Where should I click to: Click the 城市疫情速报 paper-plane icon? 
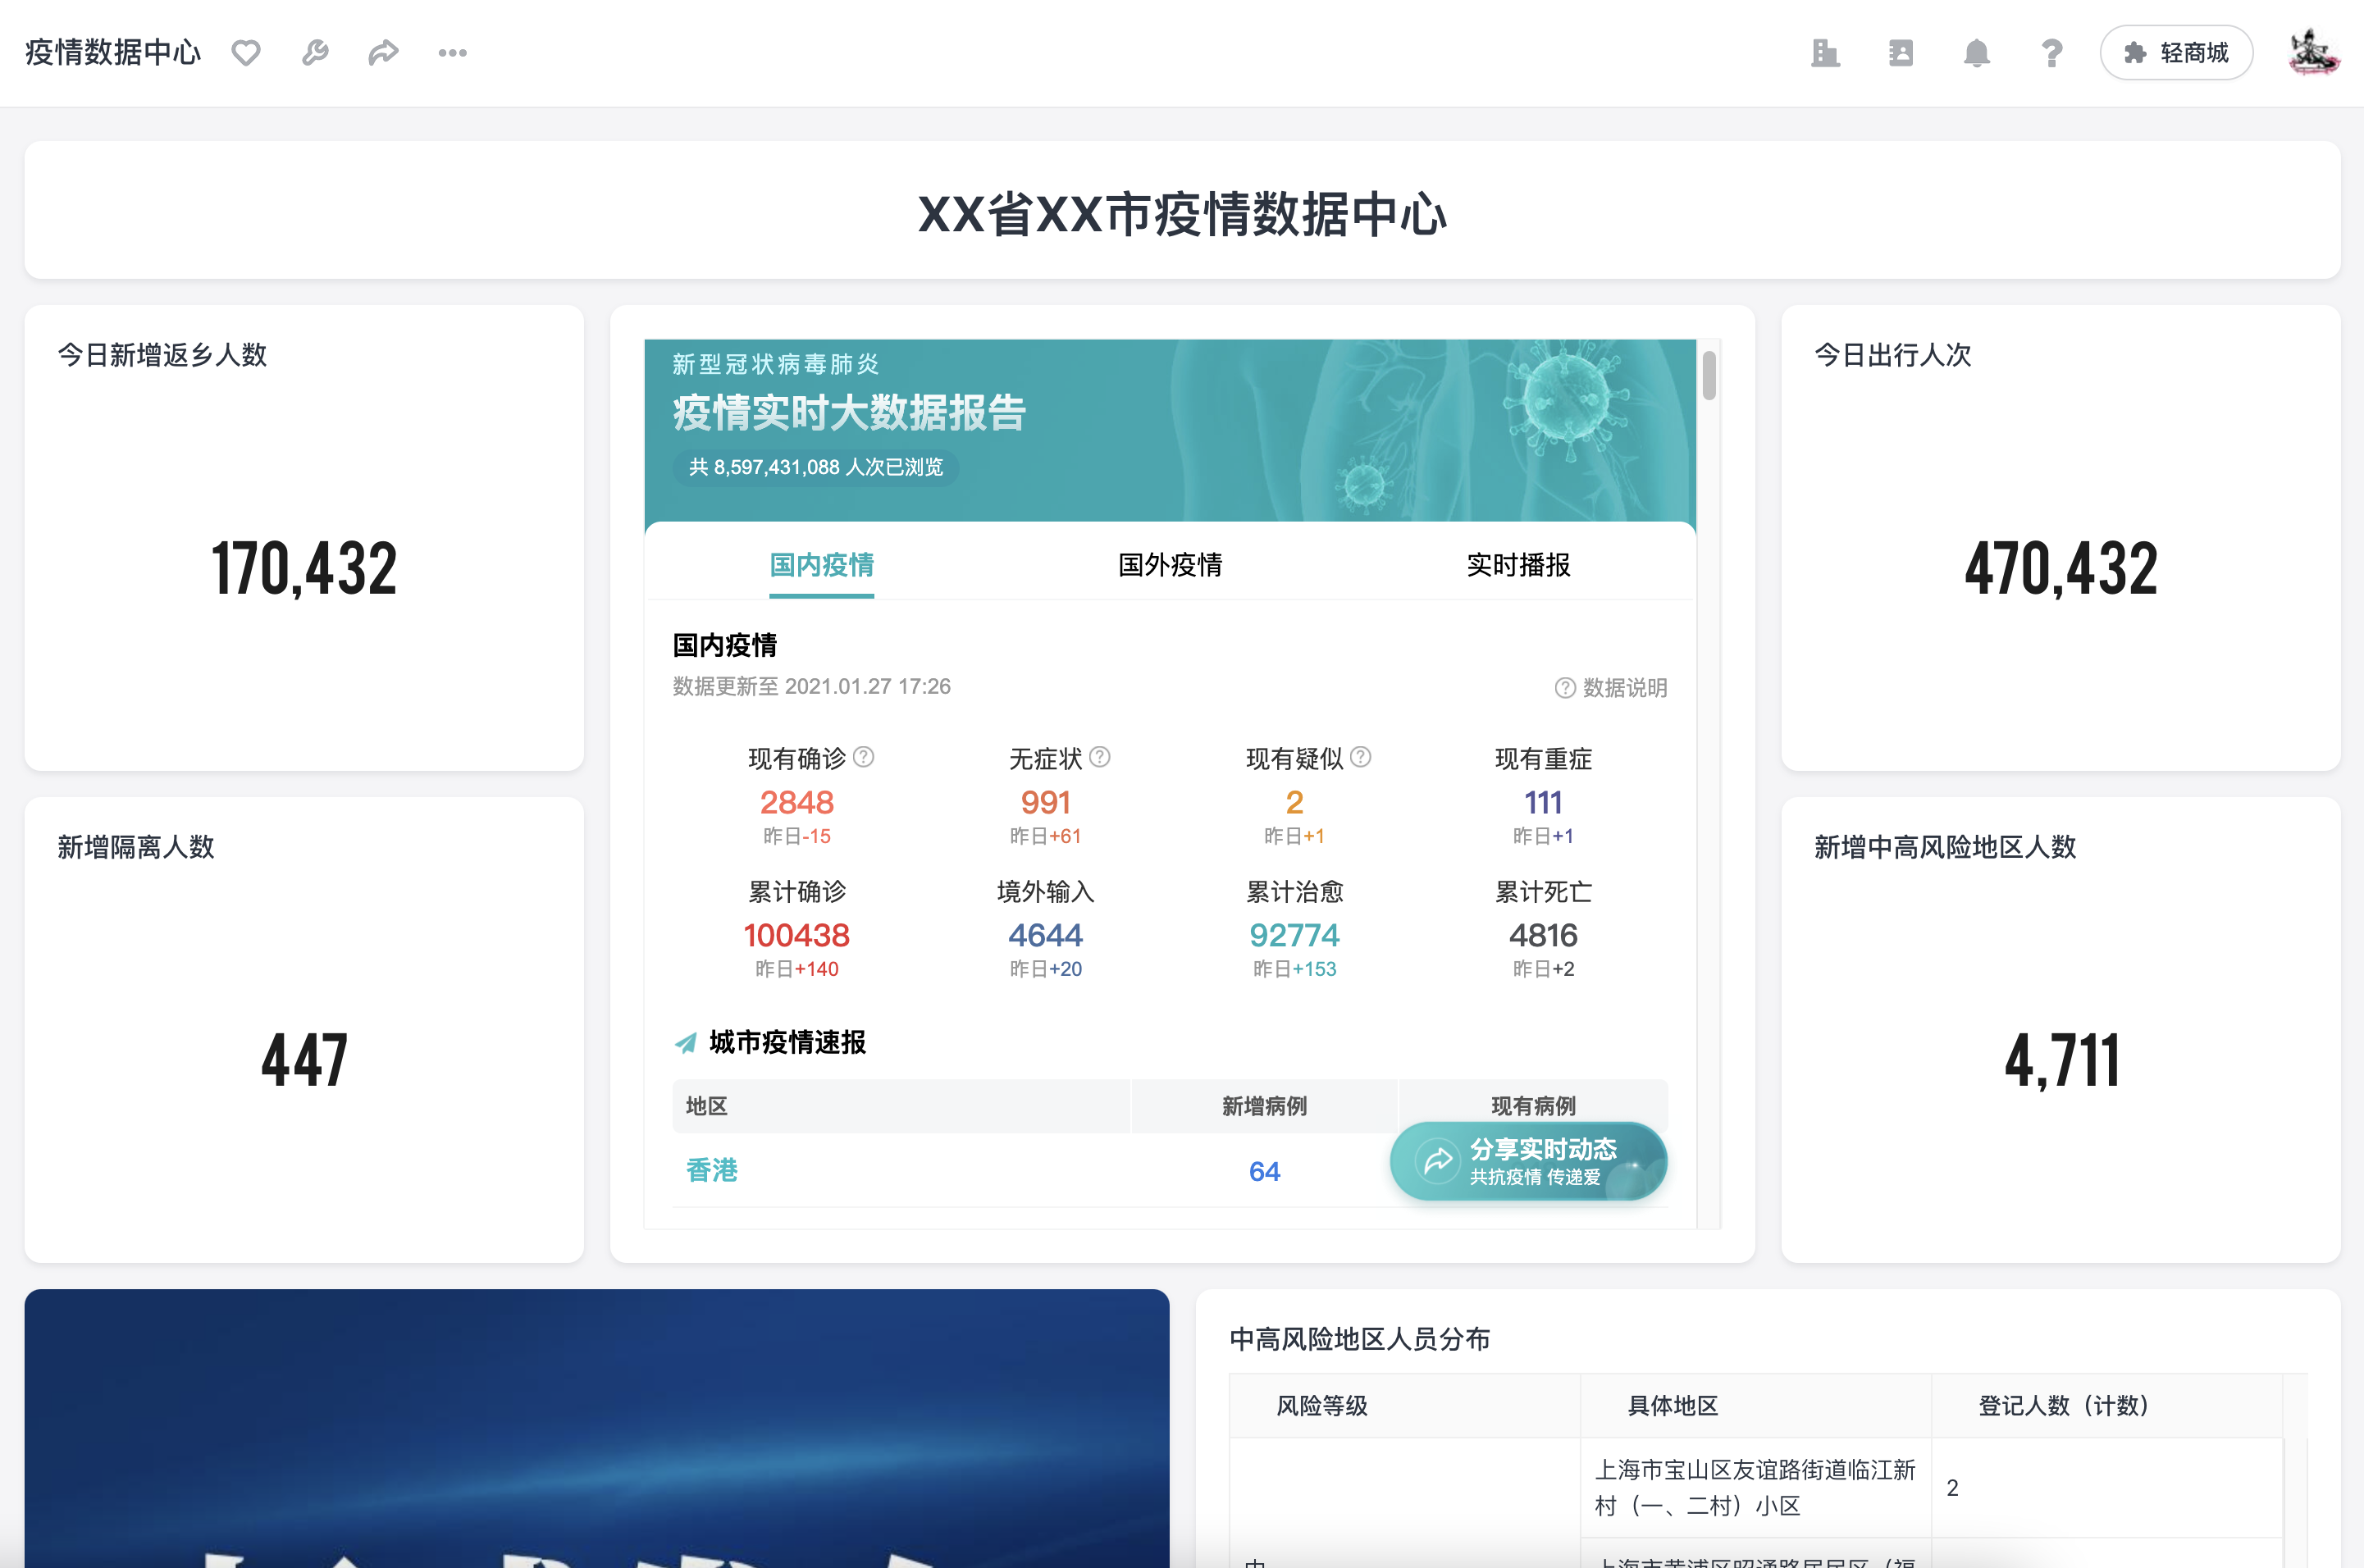pyautogui.click(x=686, y=1043)
